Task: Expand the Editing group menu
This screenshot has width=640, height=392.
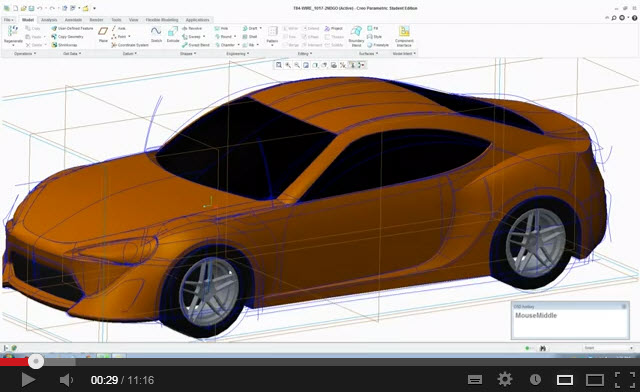Action: 304,53
